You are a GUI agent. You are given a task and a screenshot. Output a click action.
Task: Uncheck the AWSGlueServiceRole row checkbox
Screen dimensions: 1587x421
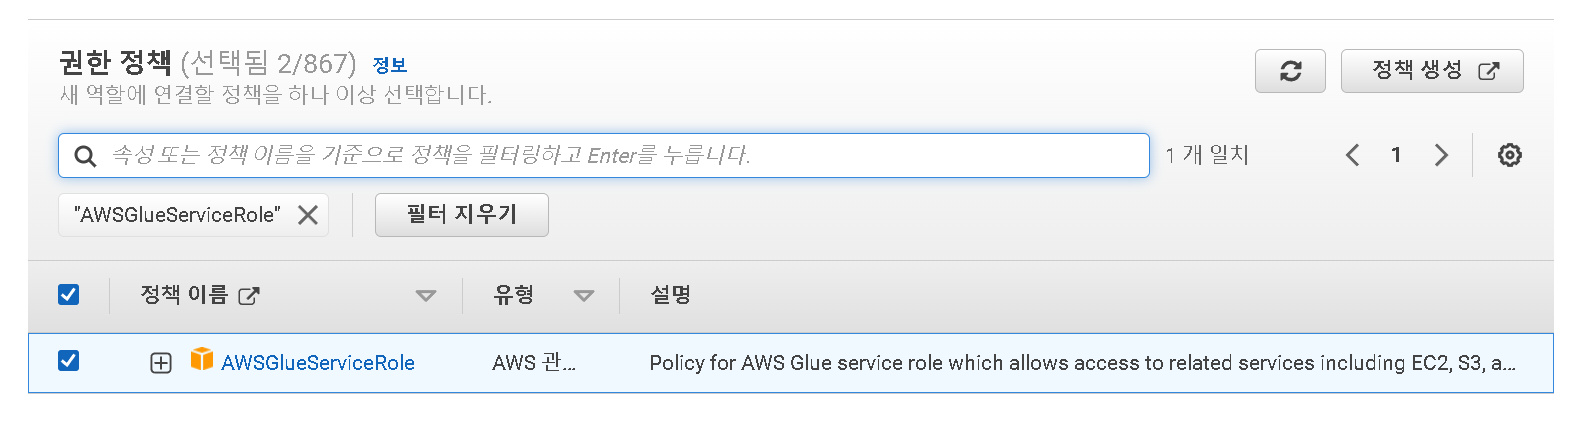[x=69, y=360]
